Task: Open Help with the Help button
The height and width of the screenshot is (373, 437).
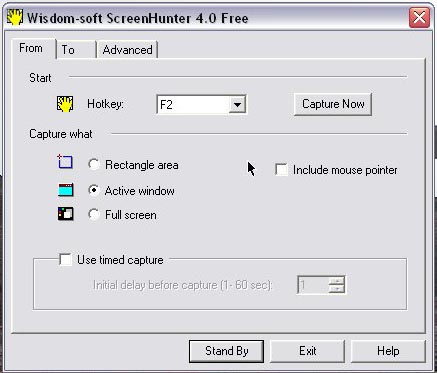Action: coord(388,351)
